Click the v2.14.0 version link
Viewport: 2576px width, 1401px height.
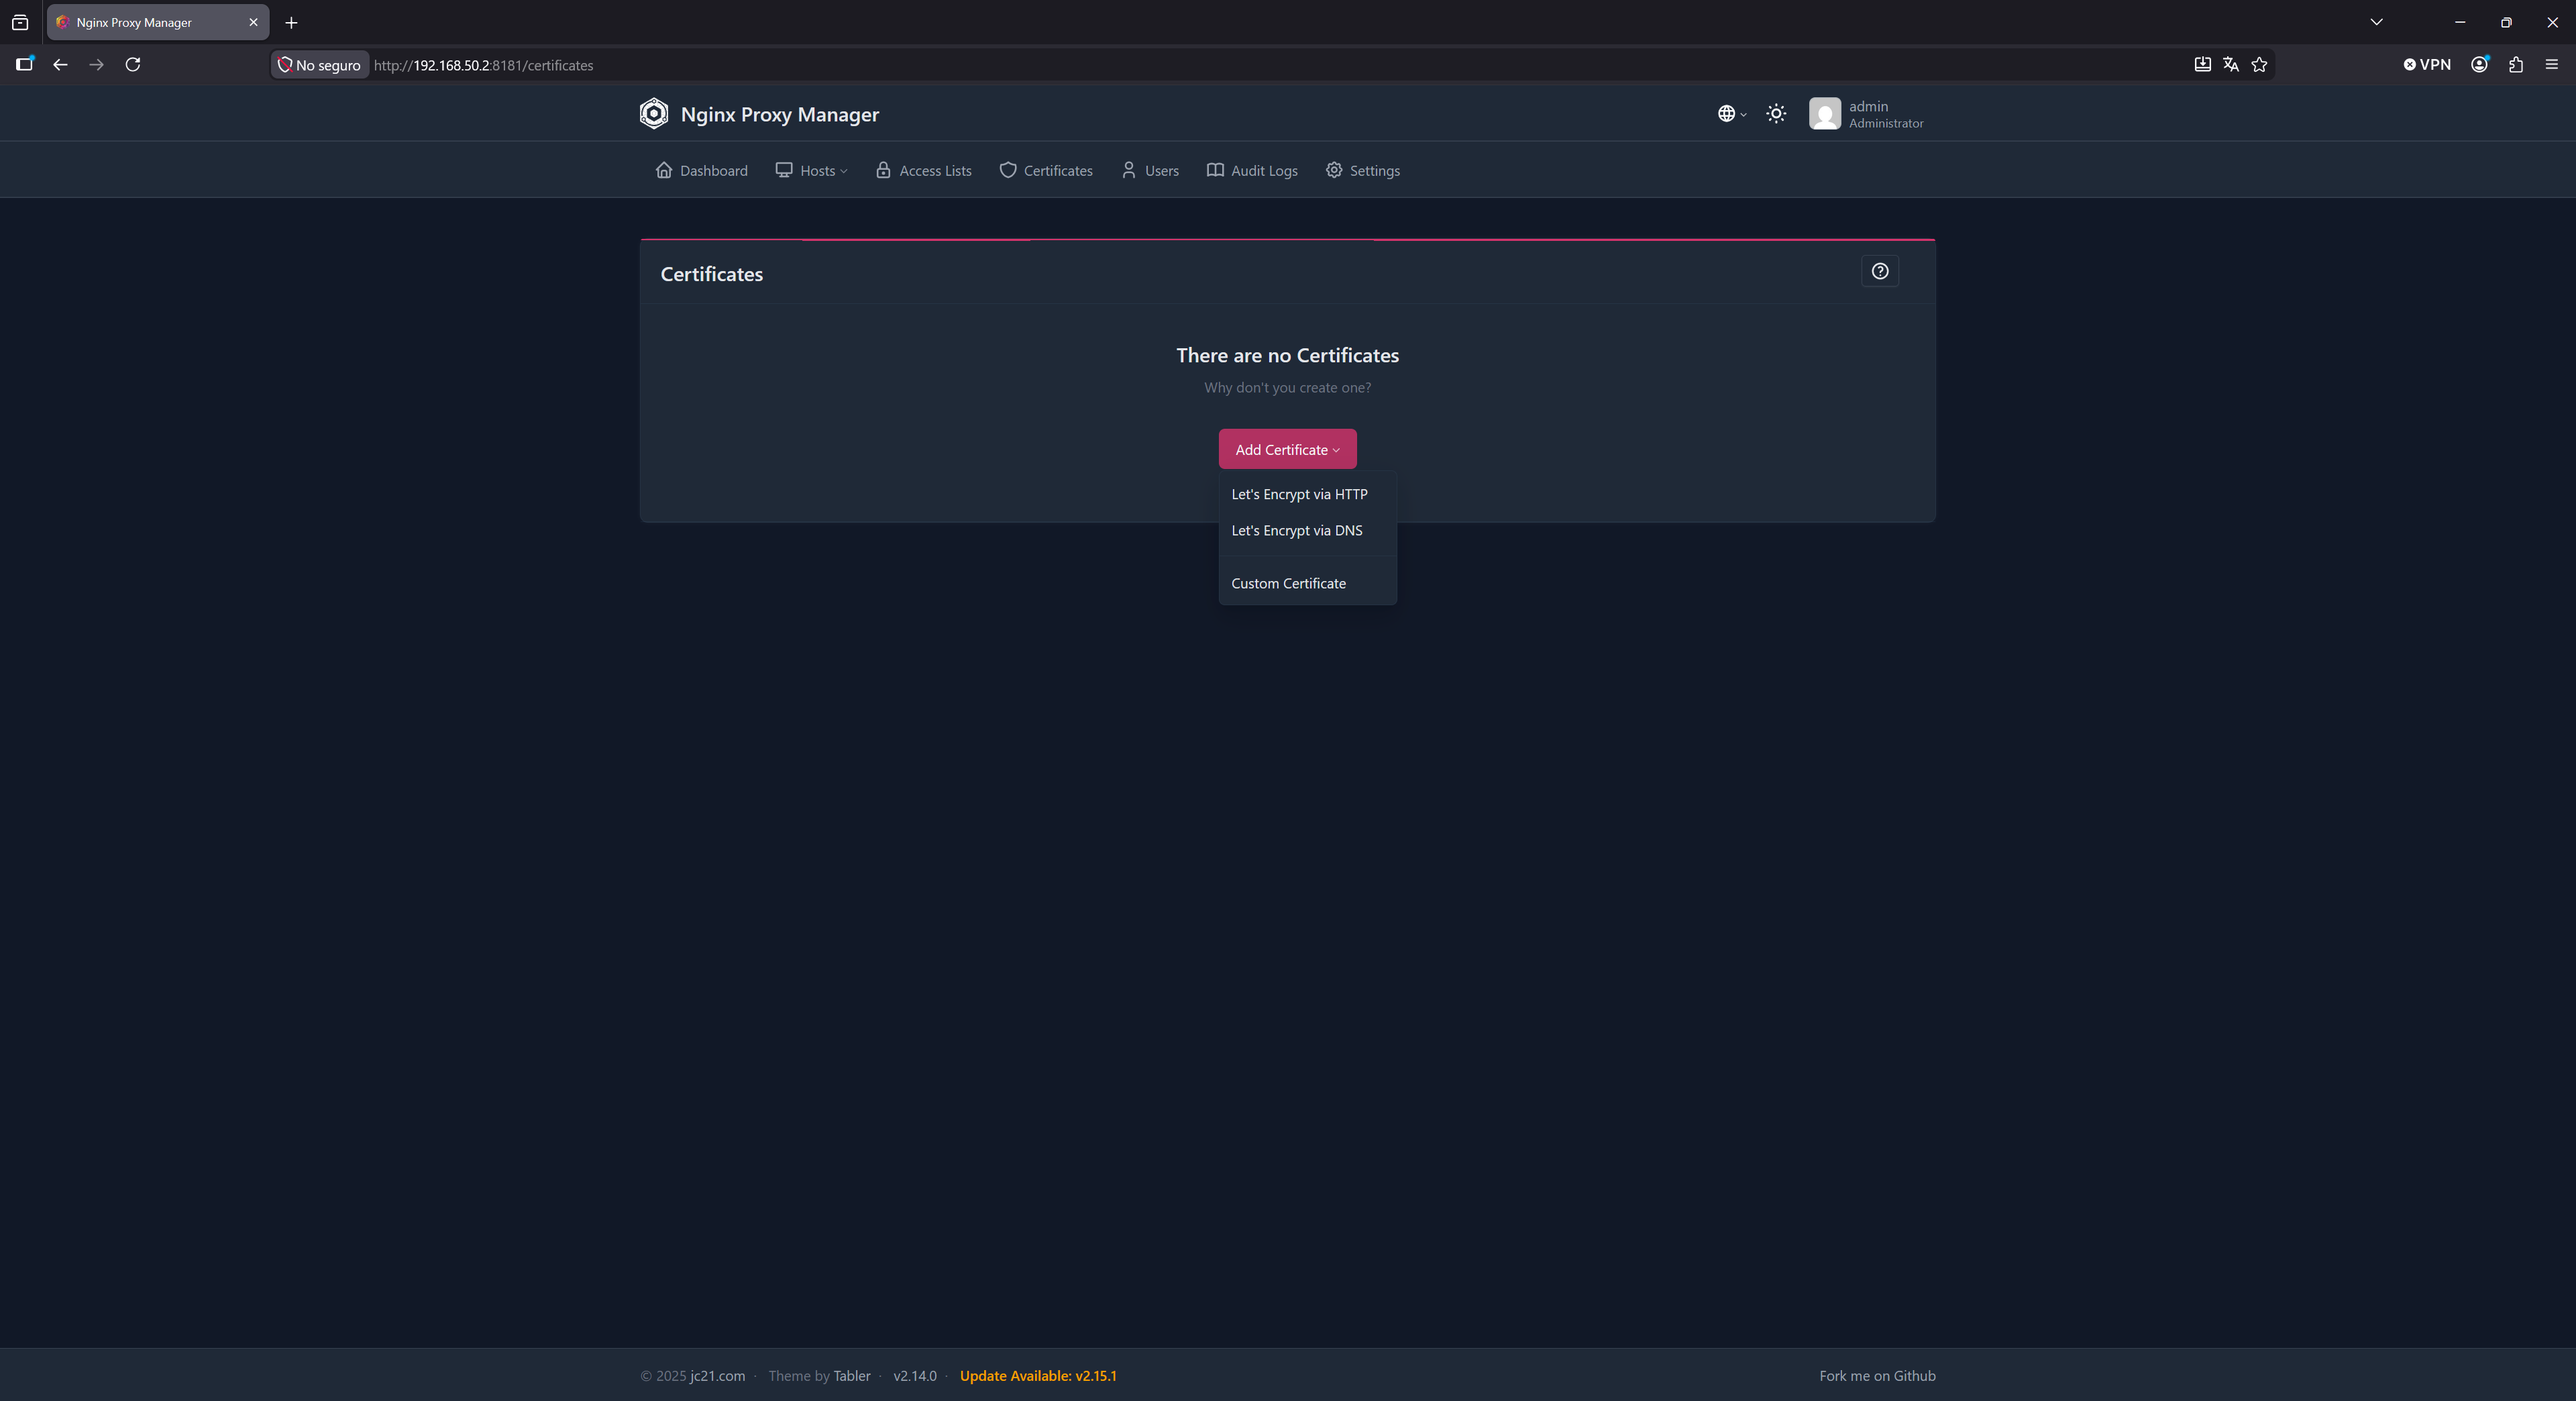915,1376
